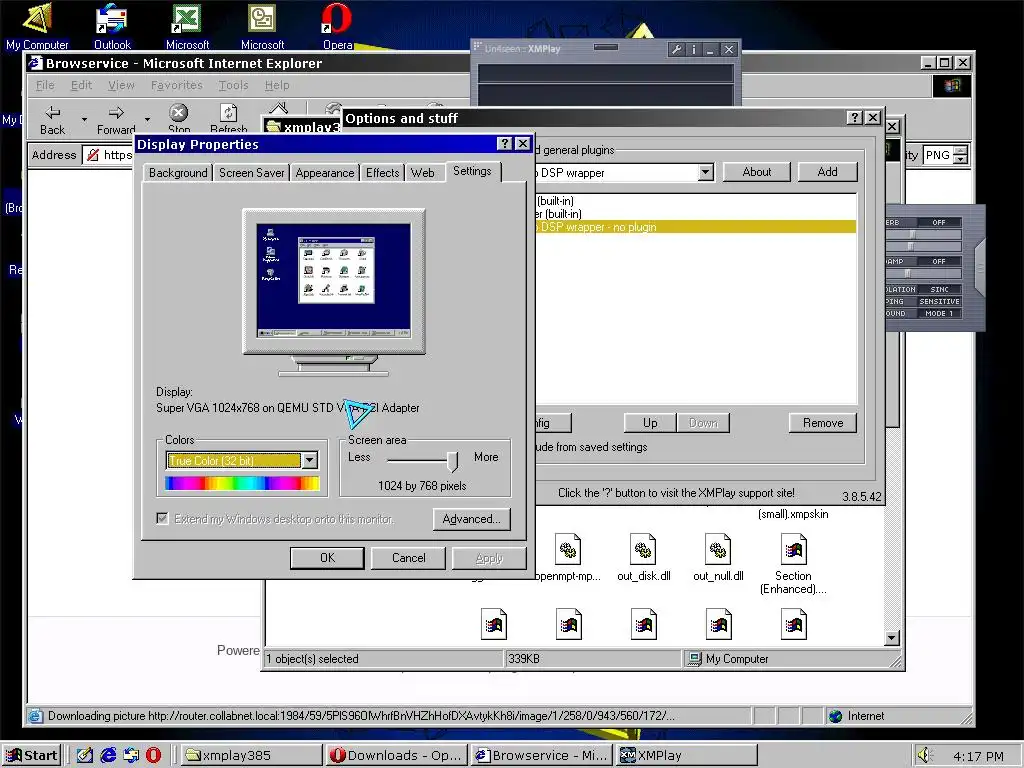Click the Start button

(x=32, y=756)
